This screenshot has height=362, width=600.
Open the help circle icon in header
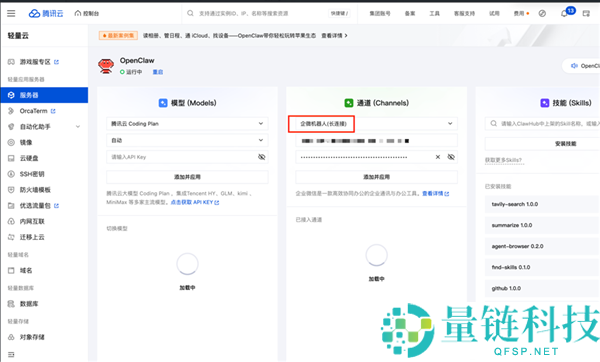(x=542, y=13)
